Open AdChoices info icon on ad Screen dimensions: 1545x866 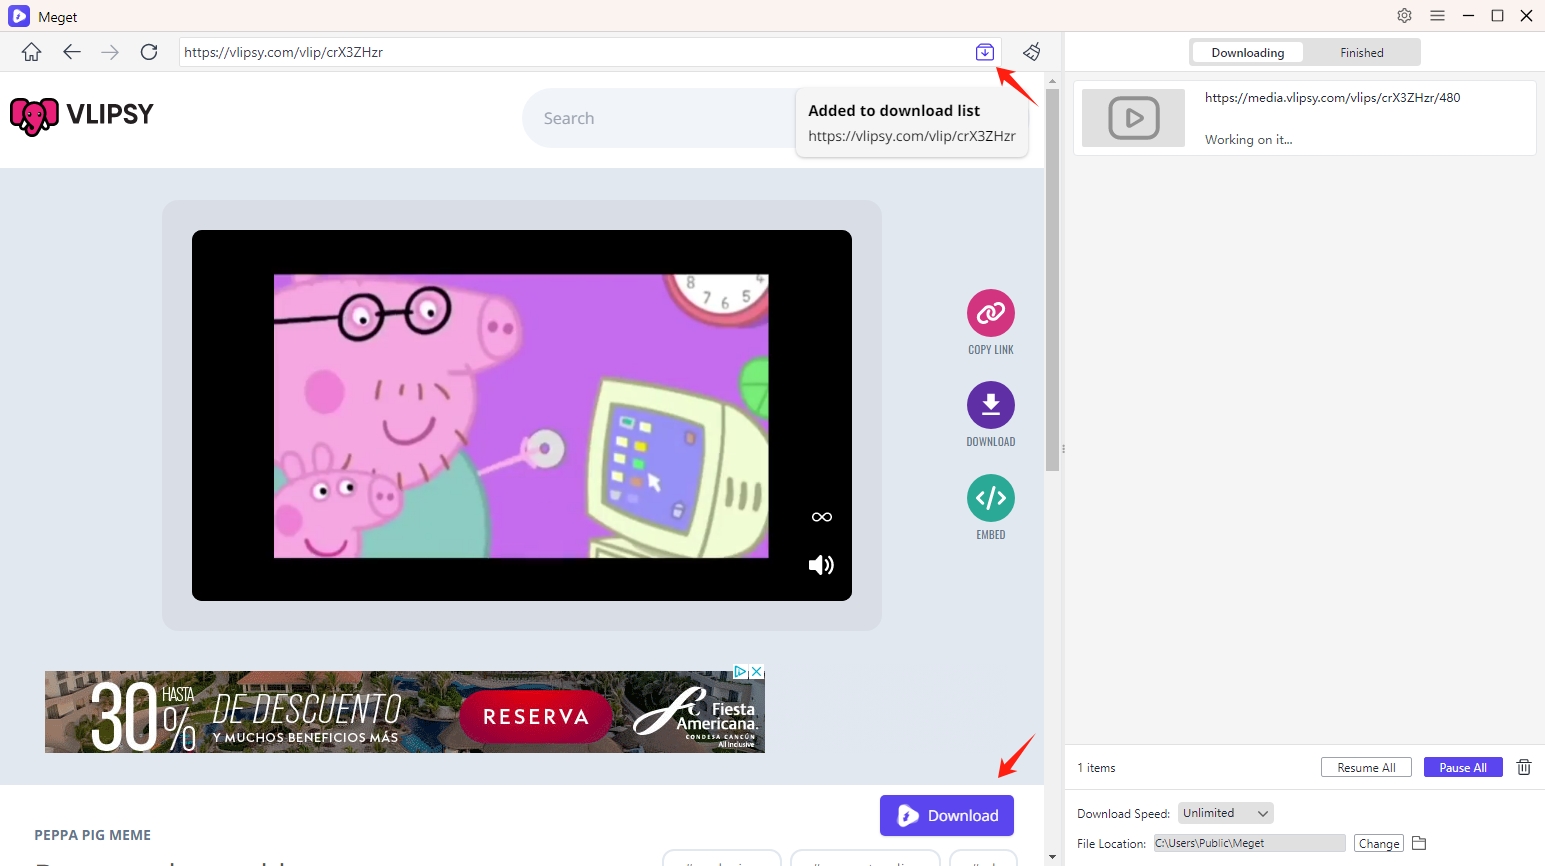click(741, 672)
